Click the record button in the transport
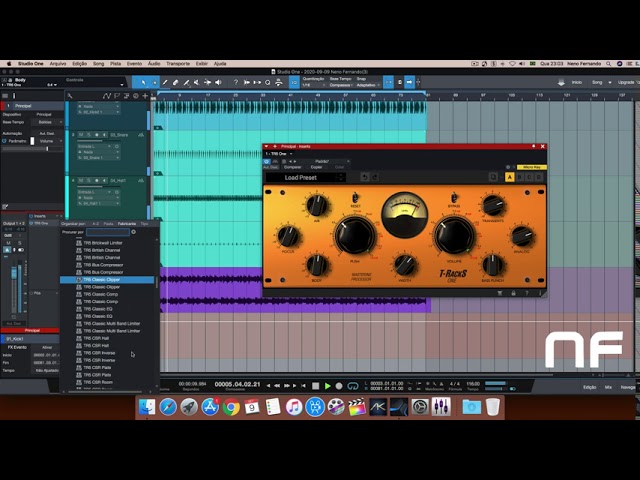This screenshot has height=480, width=640. click(339, 386)
